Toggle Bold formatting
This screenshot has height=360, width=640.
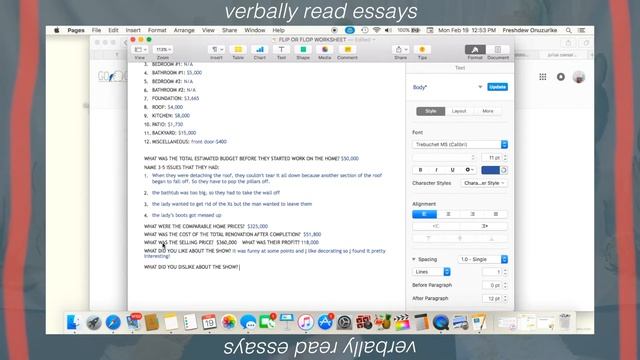pyautogui.click(x=420, y=170)
